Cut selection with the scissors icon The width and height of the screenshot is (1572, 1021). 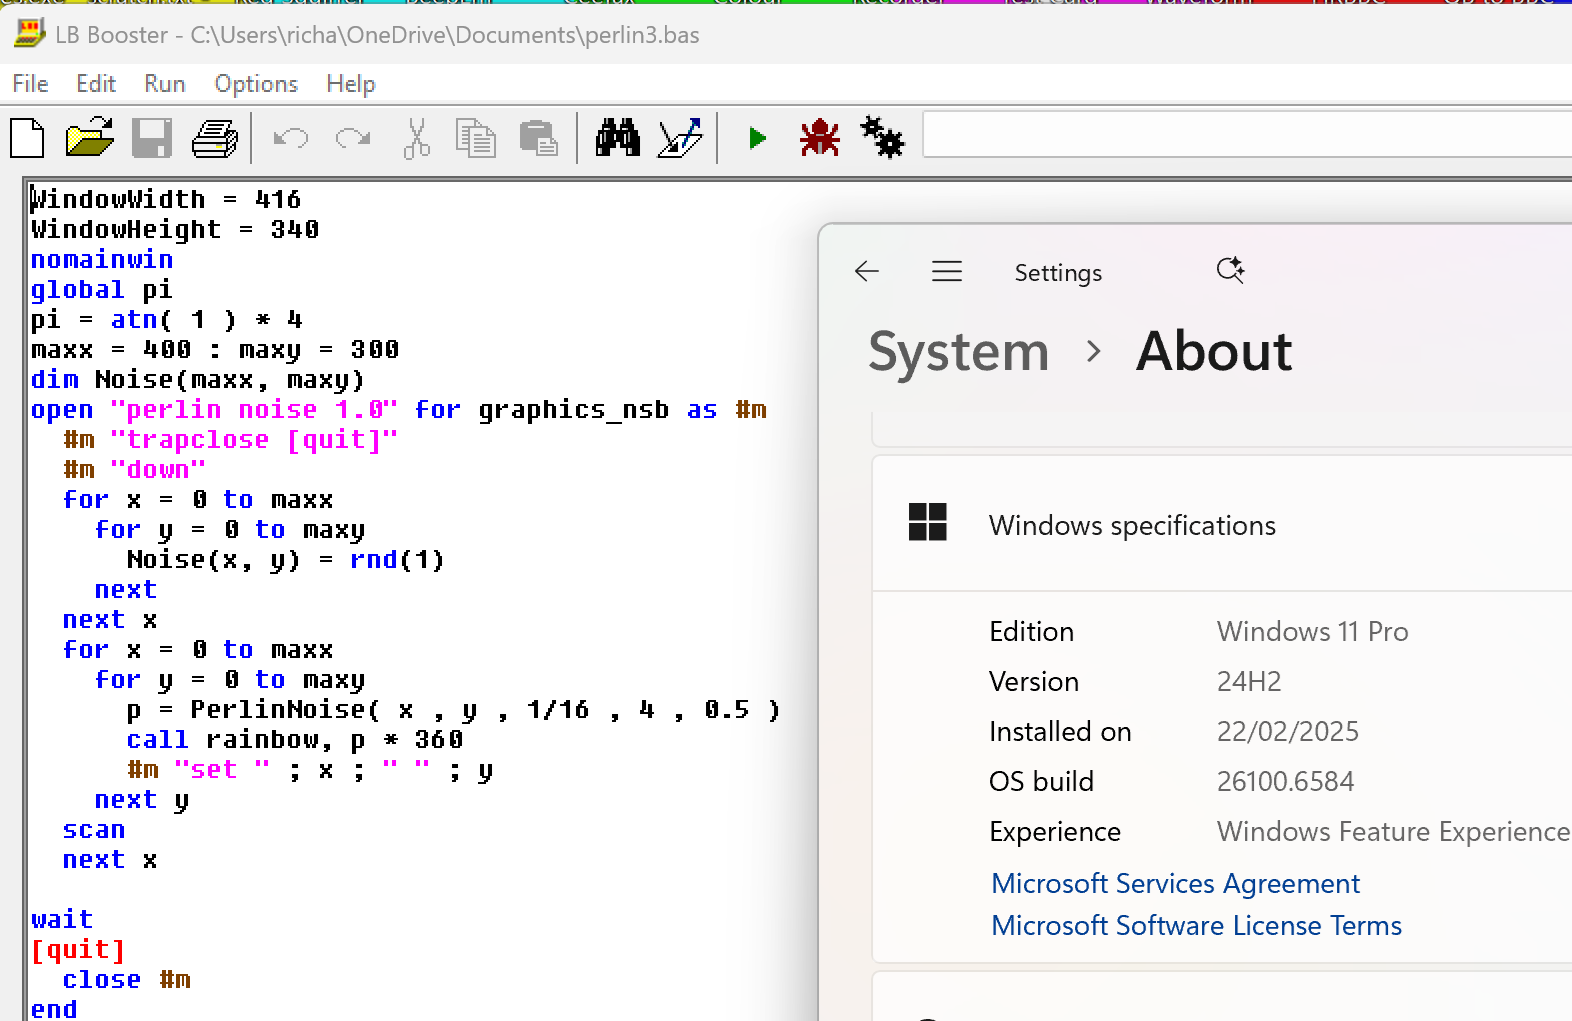[416, 138]
